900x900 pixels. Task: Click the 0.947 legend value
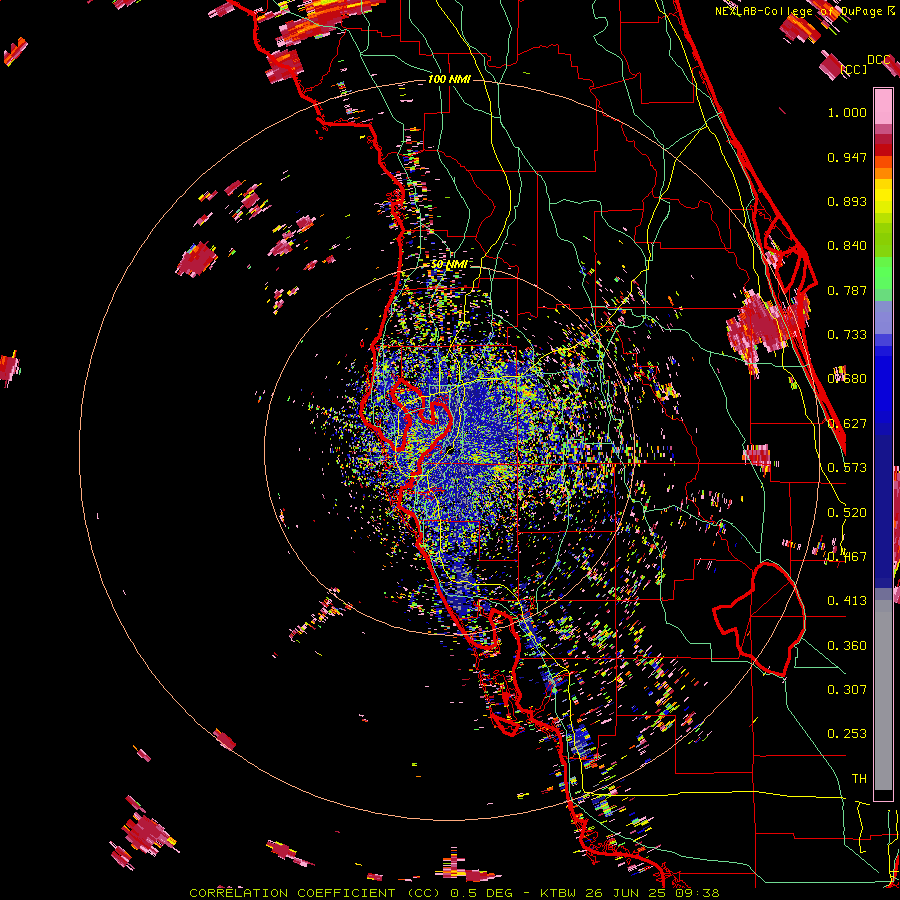click(847, 157)
